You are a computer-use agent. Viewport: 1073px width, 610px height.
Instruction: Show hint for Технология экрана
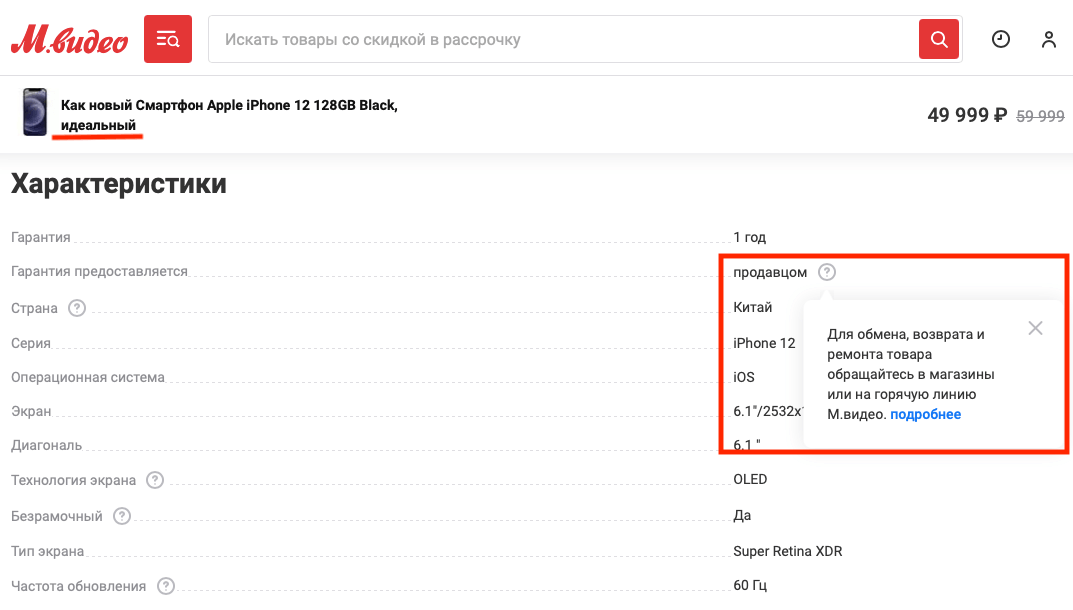click(x=155, y=480)
